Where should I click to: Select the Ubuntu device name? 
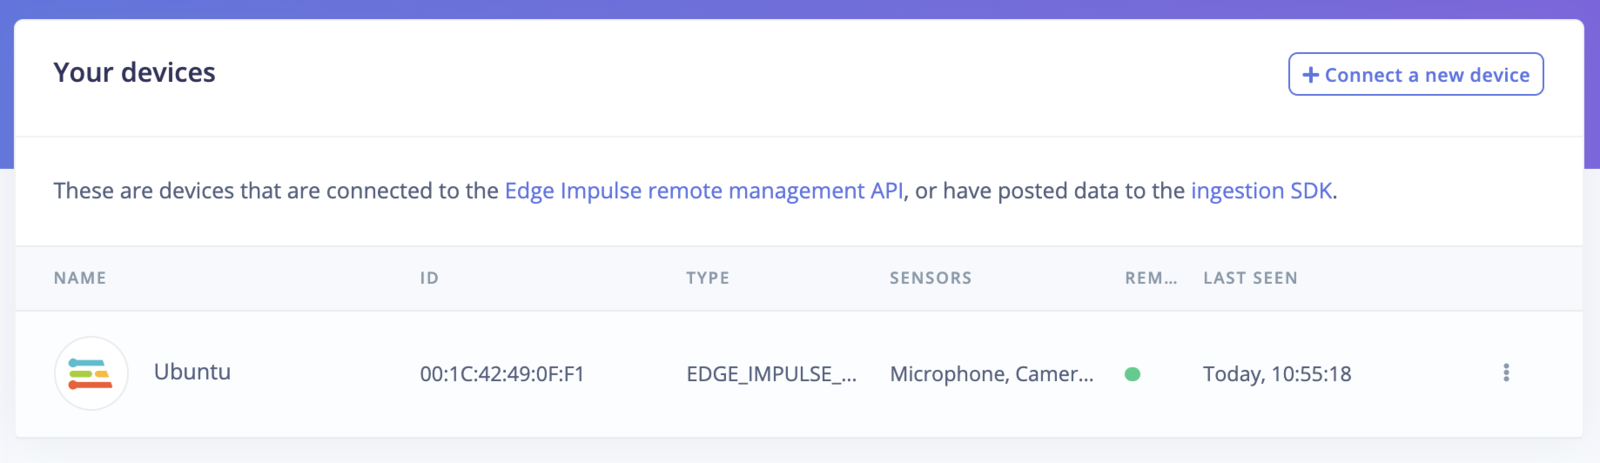click(192, 372)
